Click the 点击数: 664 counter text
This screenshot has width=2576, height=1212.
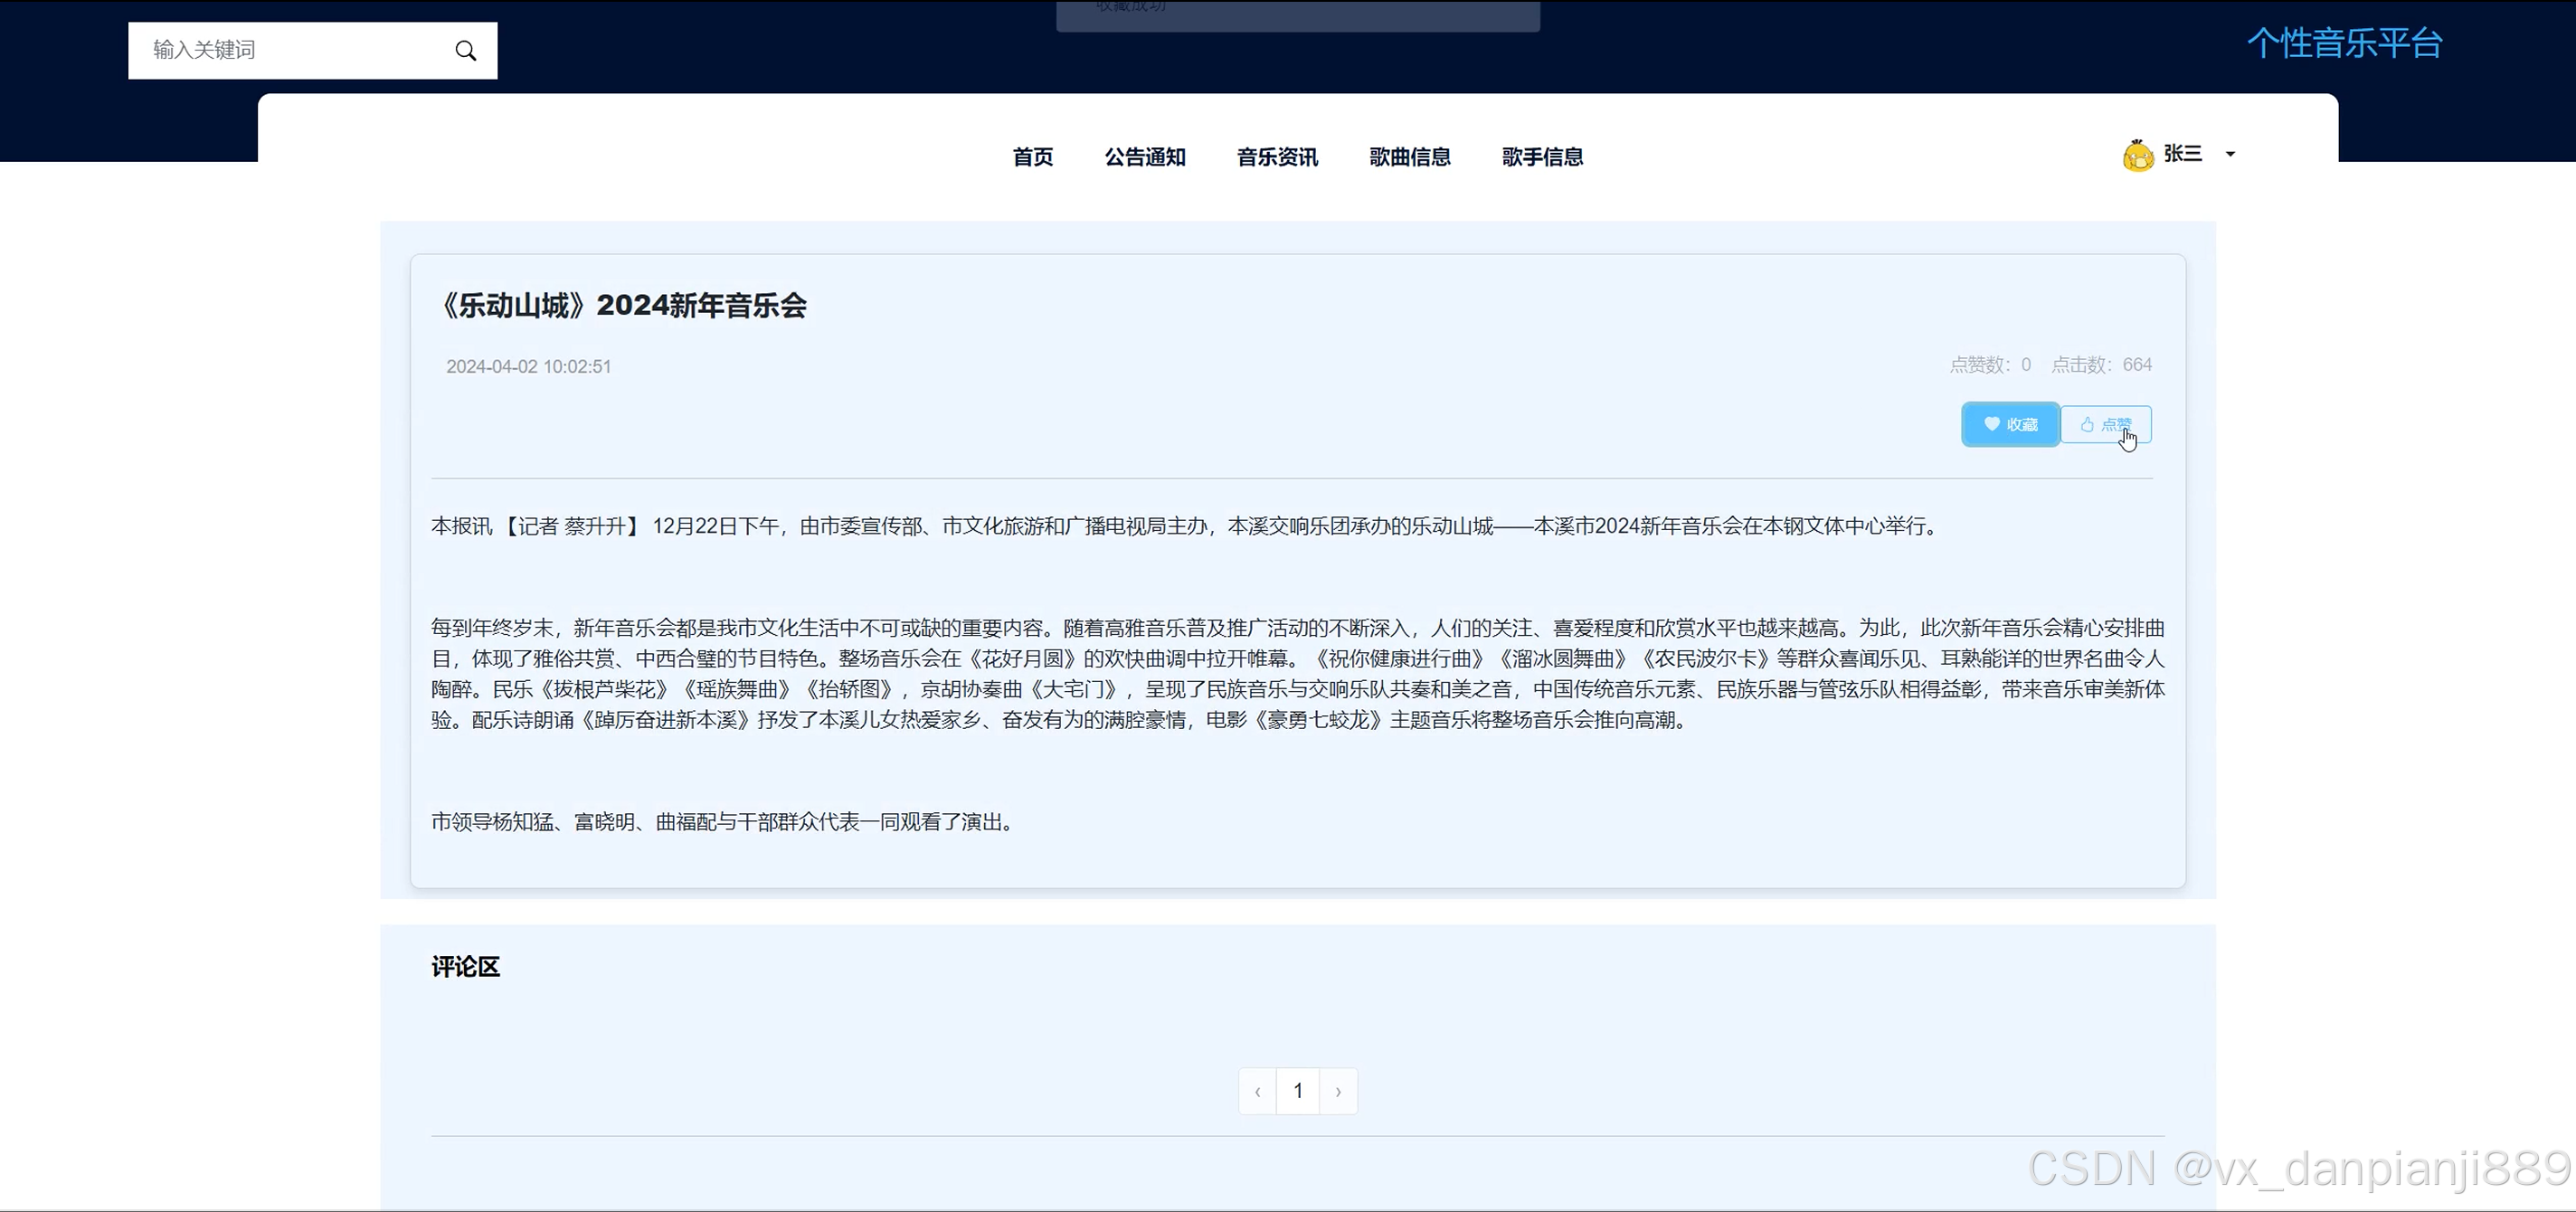[x=2101, y=365]
